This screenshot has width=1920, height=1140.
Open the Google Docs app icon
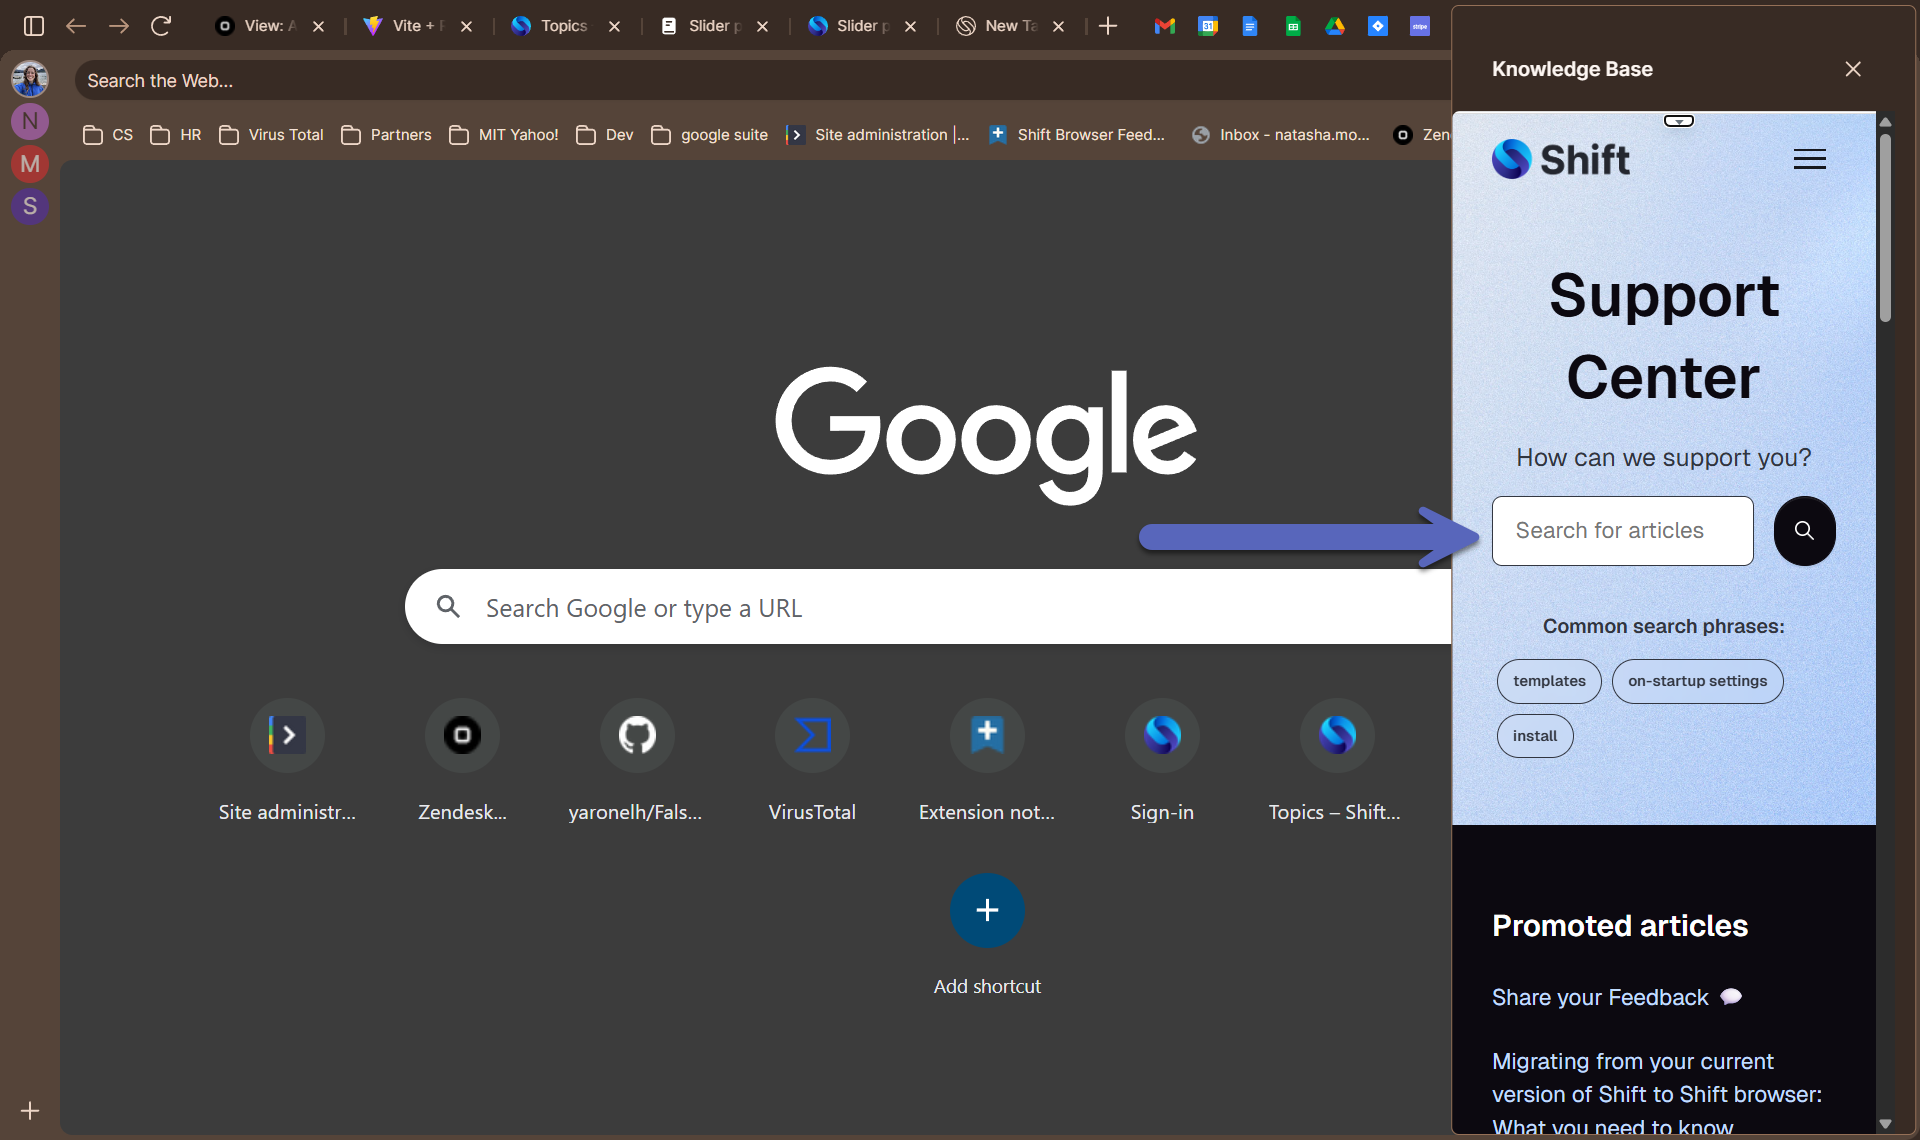pos(1250,26)
